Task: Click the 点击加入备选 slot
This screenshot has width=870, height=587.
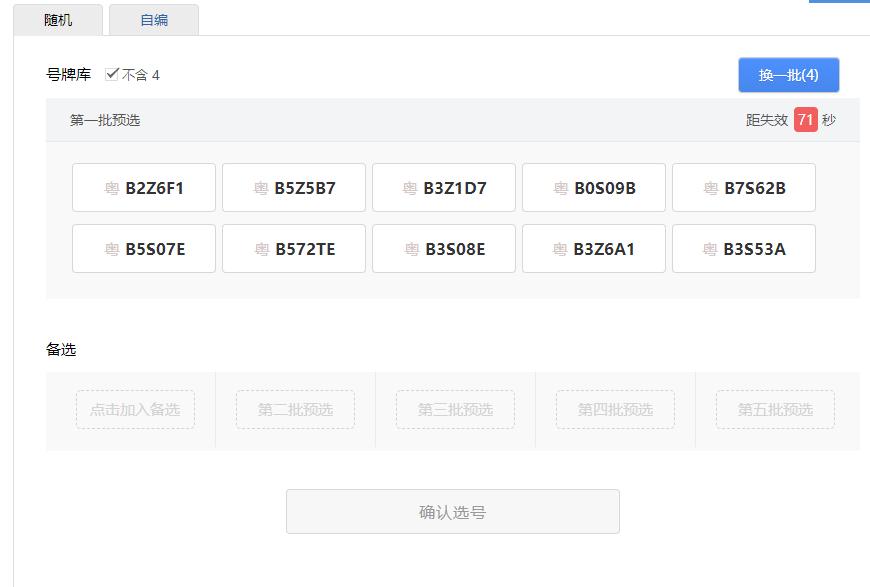Action: 135,410
